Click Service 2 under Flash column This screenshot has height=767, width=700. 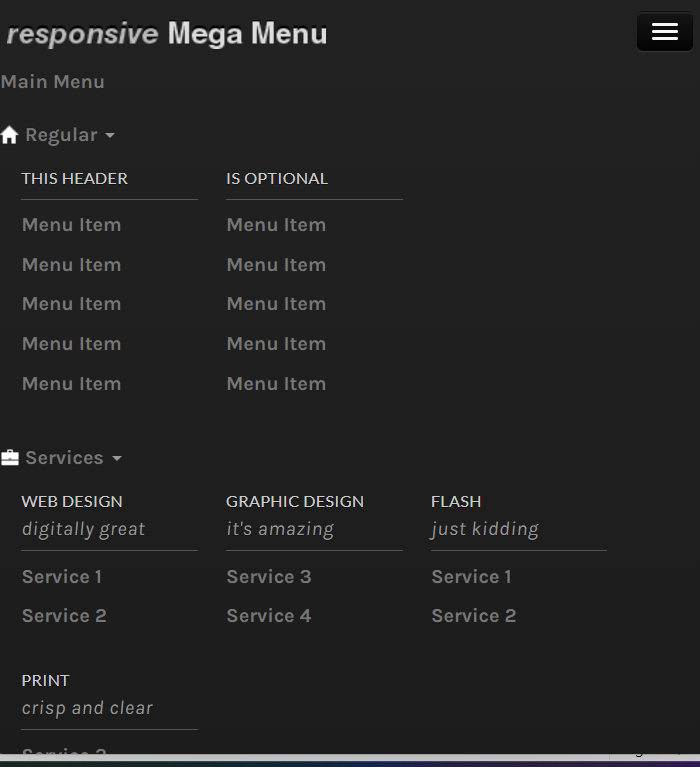pyautogui.click(x=473, y=616)
